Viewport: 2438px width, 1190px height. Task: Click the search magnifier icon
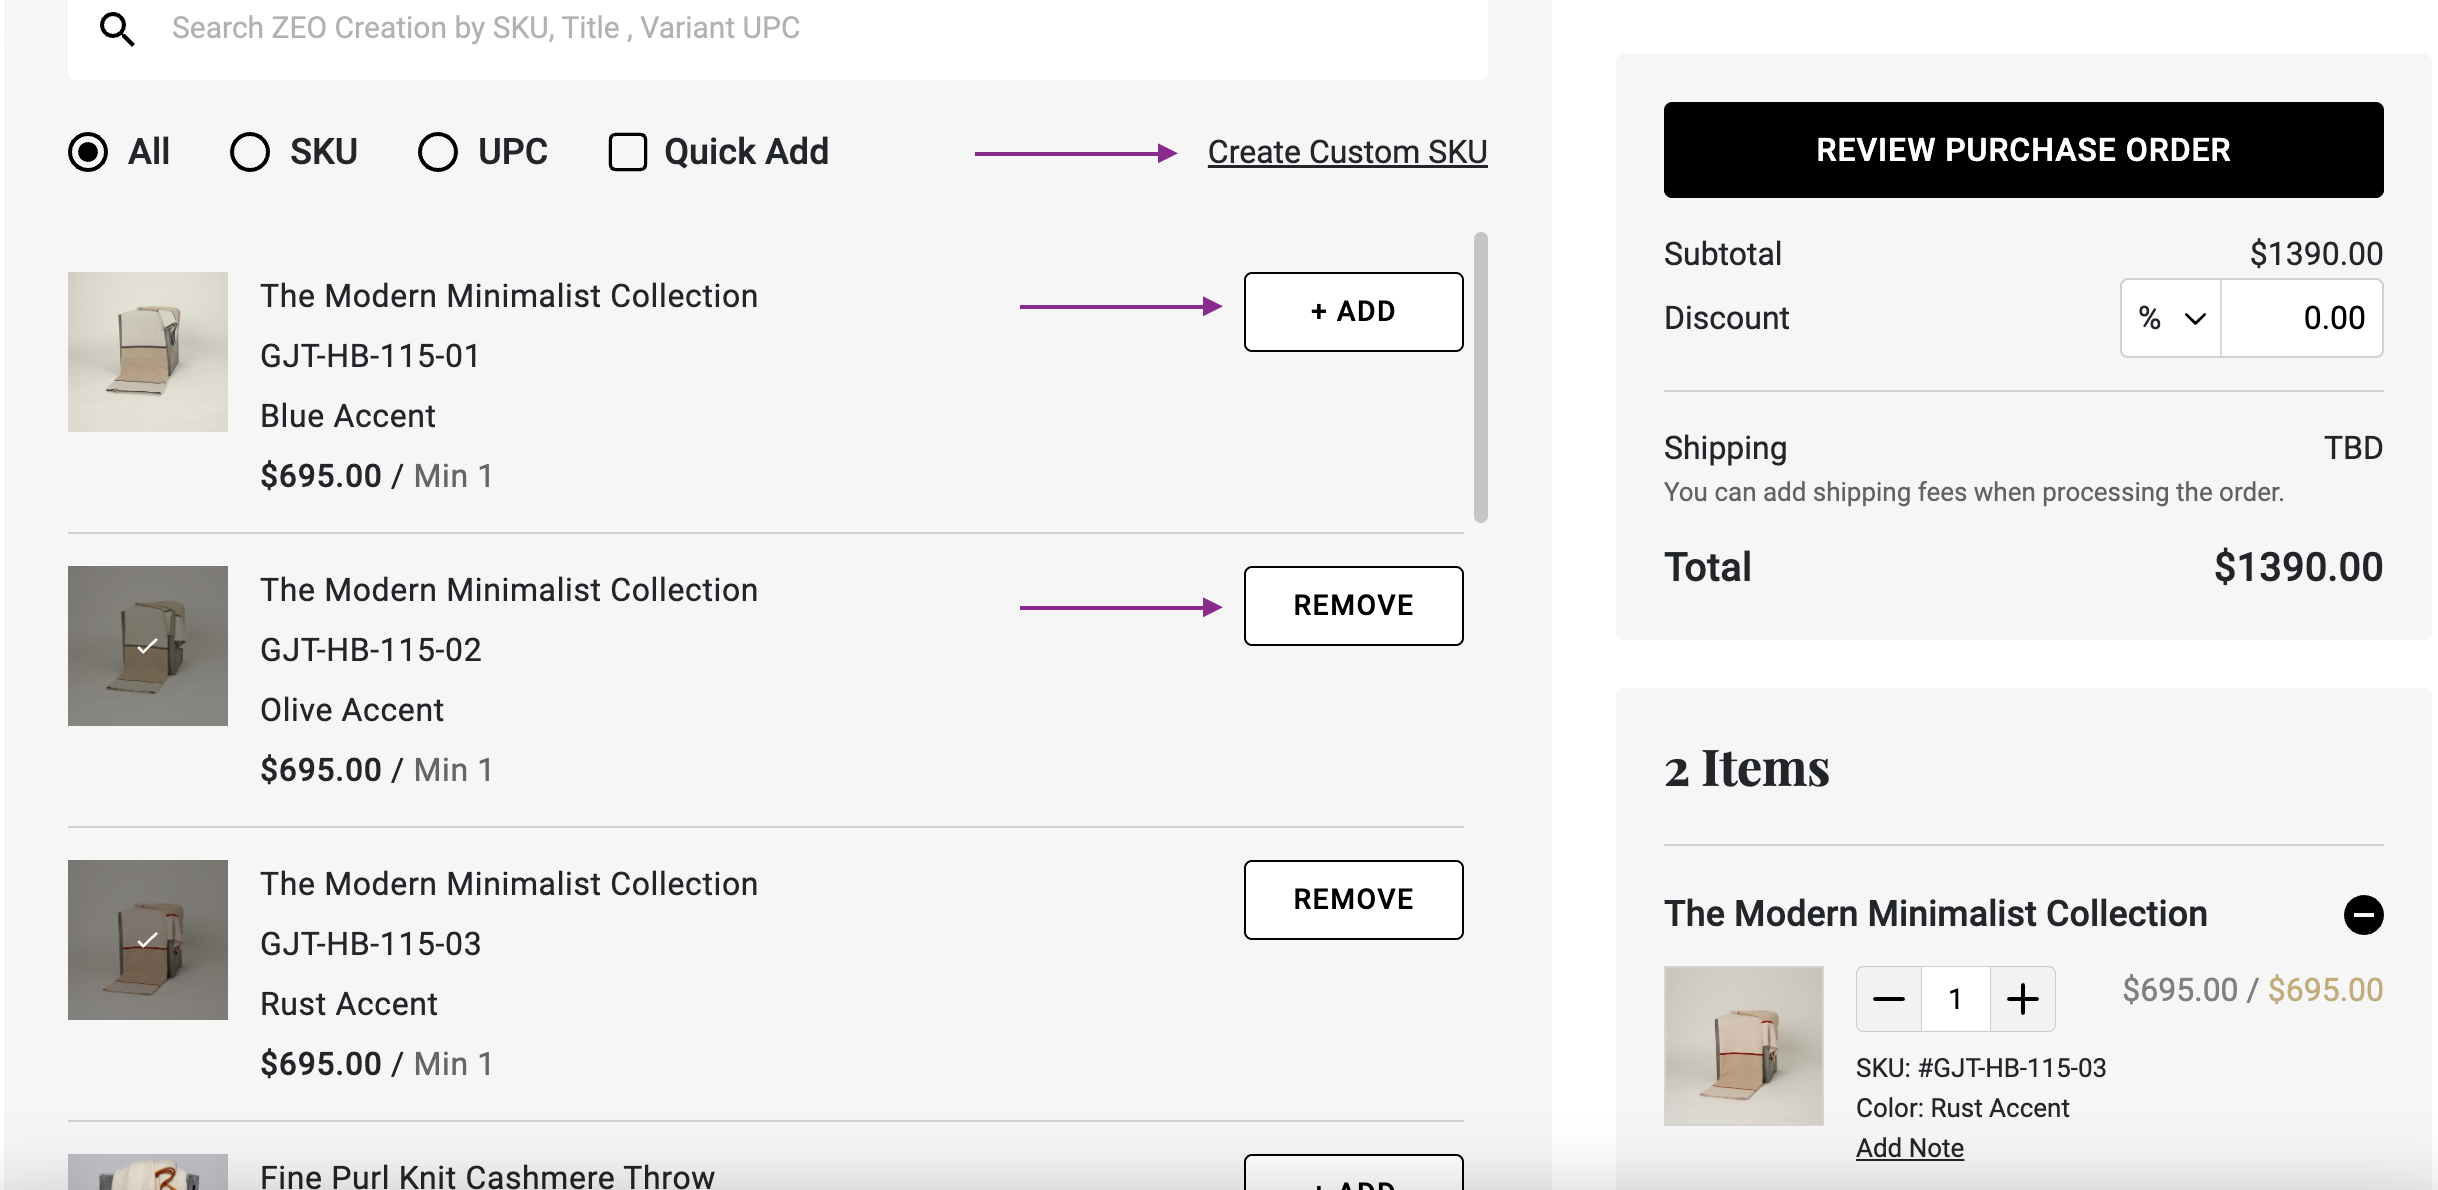coord(117,28)
